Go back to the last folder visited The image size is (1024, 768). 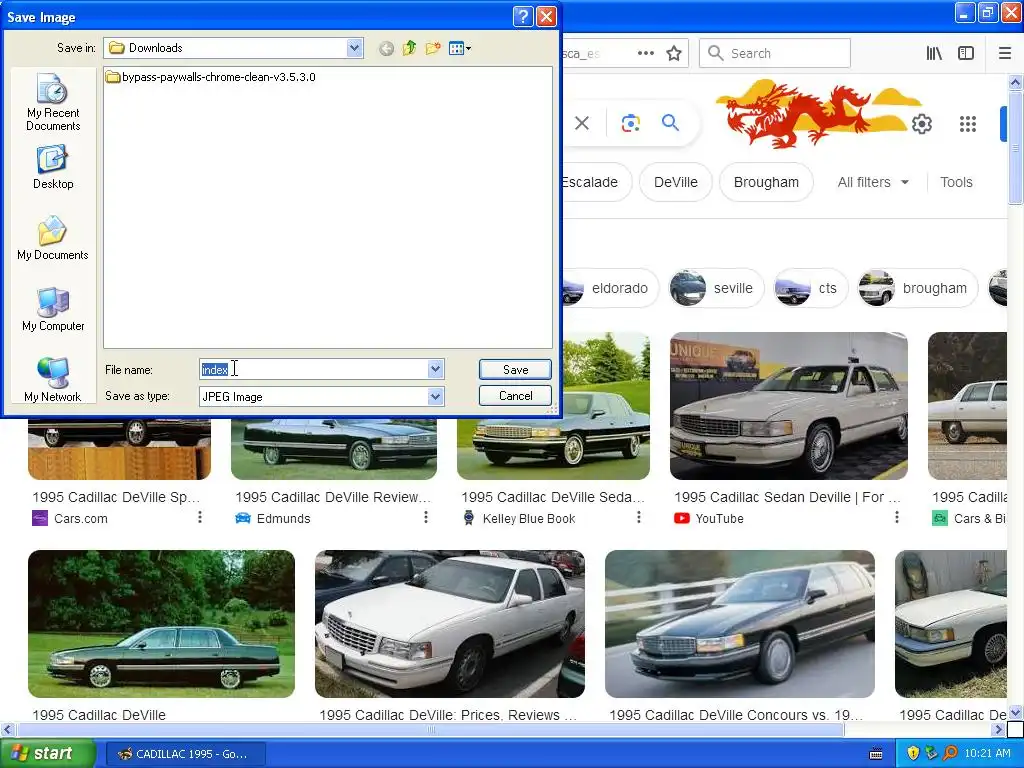click(x=386, y=48)
